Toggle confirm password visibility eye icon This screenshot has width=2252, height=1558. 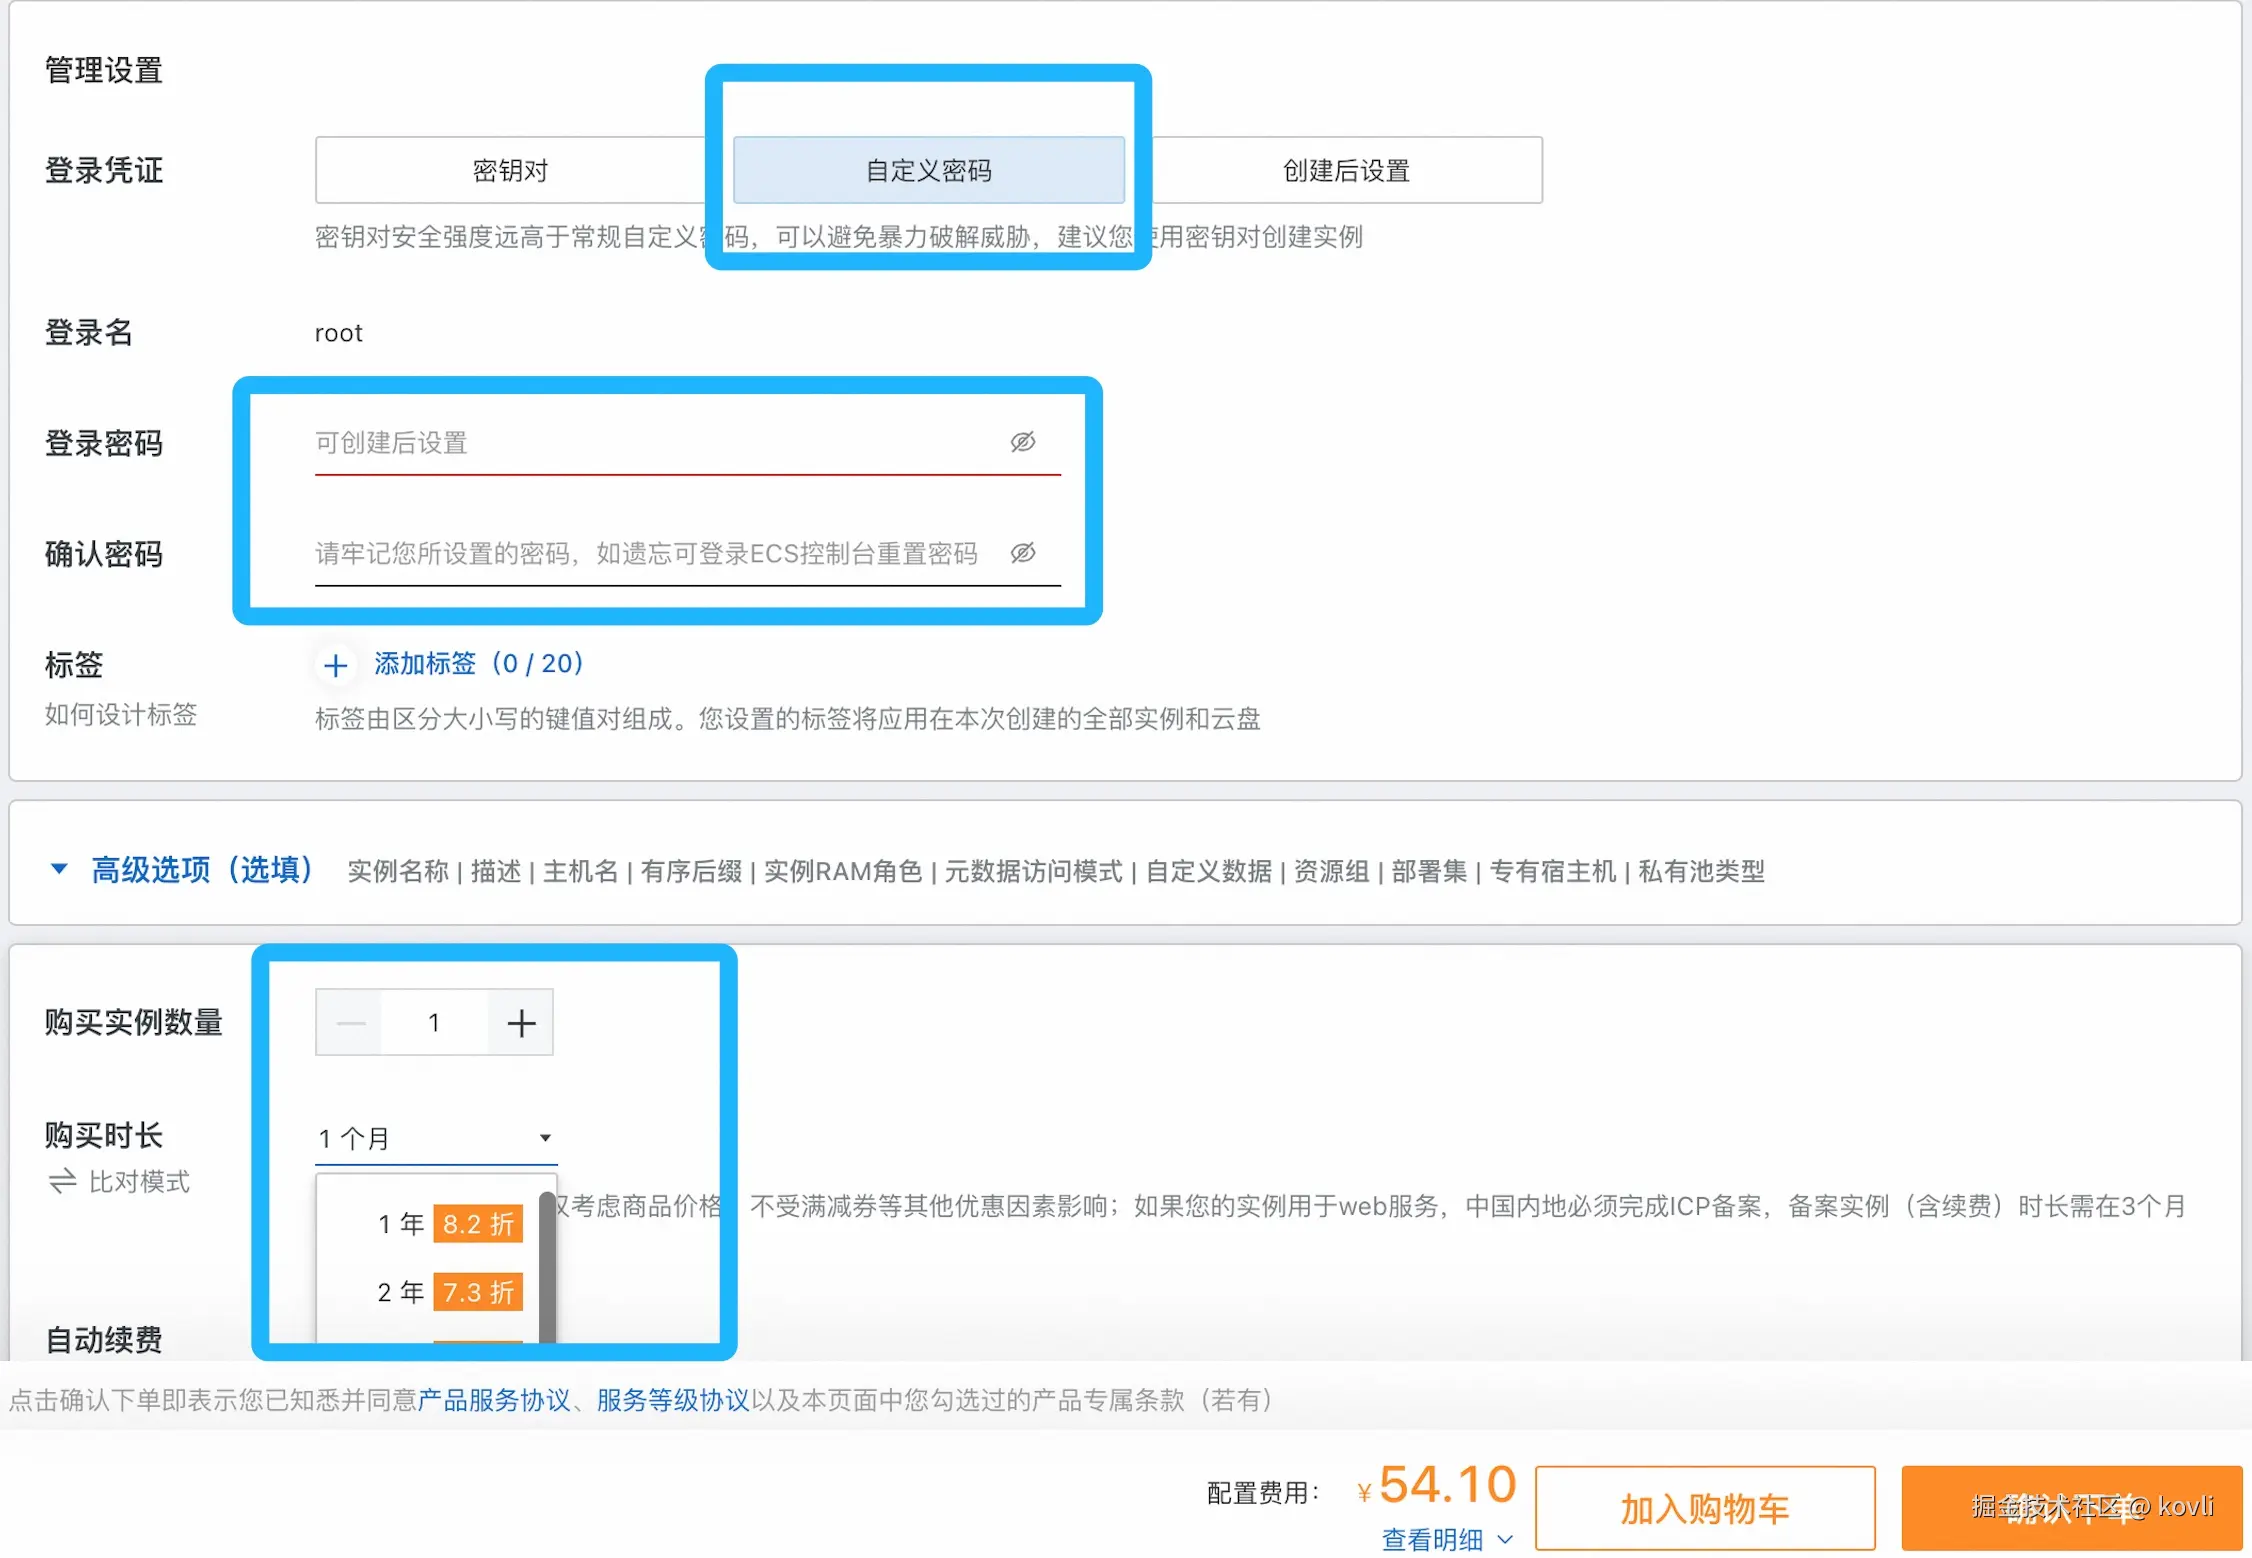tap(1022, 553)
